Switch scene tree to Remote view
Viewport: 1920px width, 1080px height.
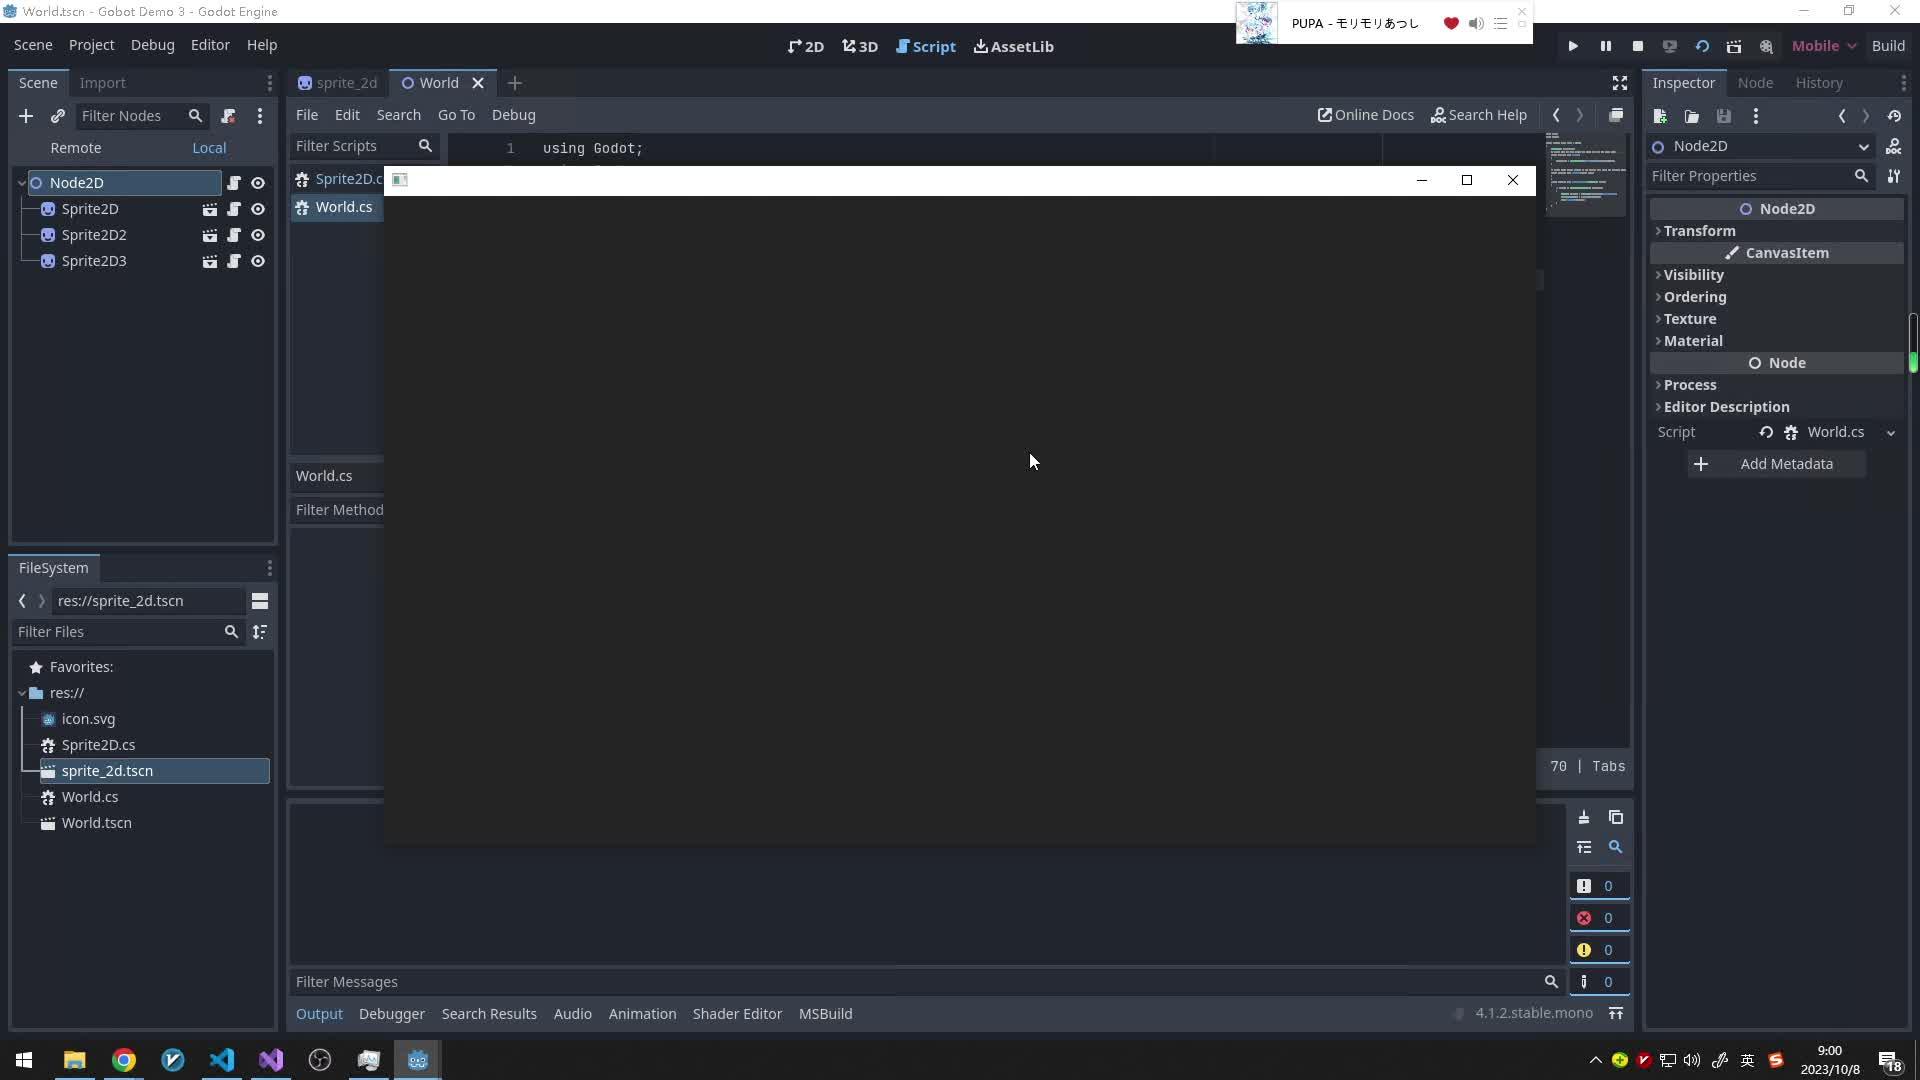[76, 147]
